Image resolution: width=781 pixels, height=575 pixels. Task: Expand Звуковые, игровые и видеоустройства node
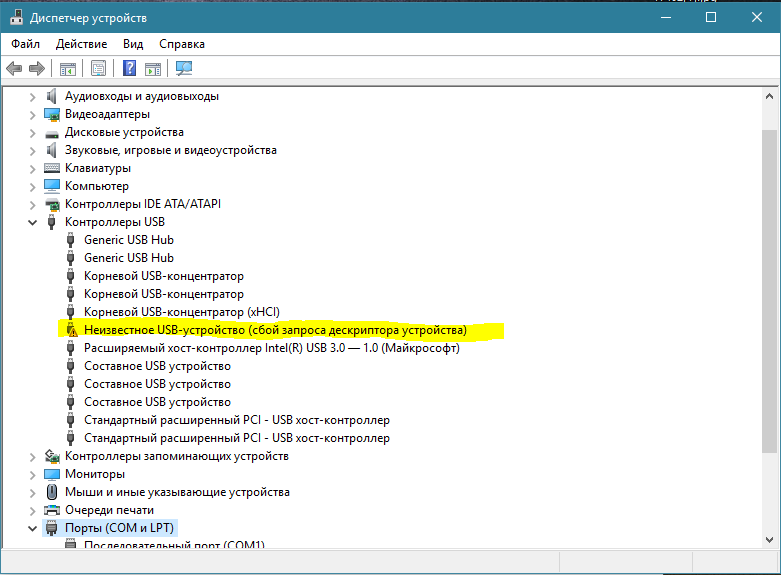32,151
